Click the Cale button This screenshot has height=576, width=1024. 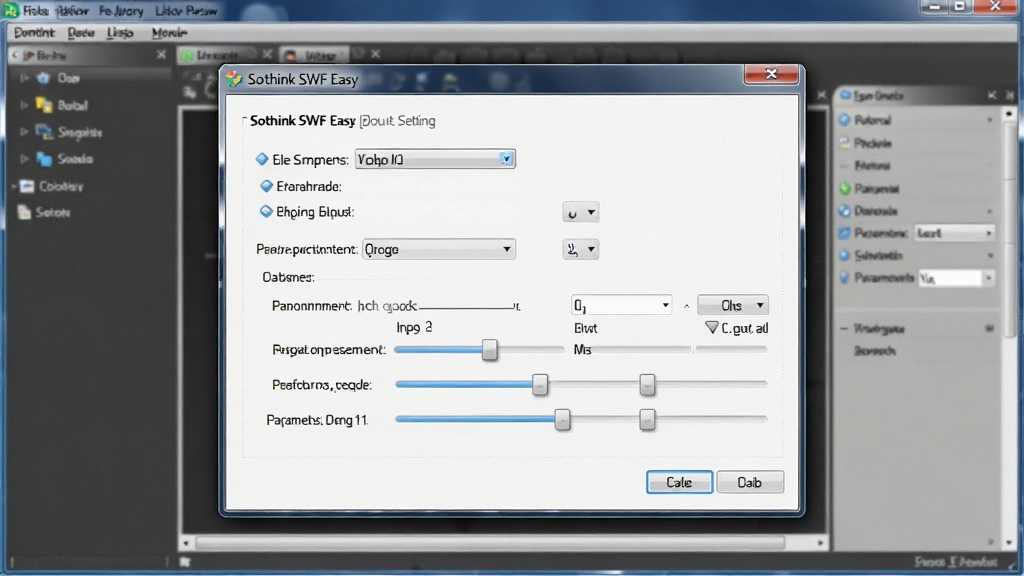679,482
